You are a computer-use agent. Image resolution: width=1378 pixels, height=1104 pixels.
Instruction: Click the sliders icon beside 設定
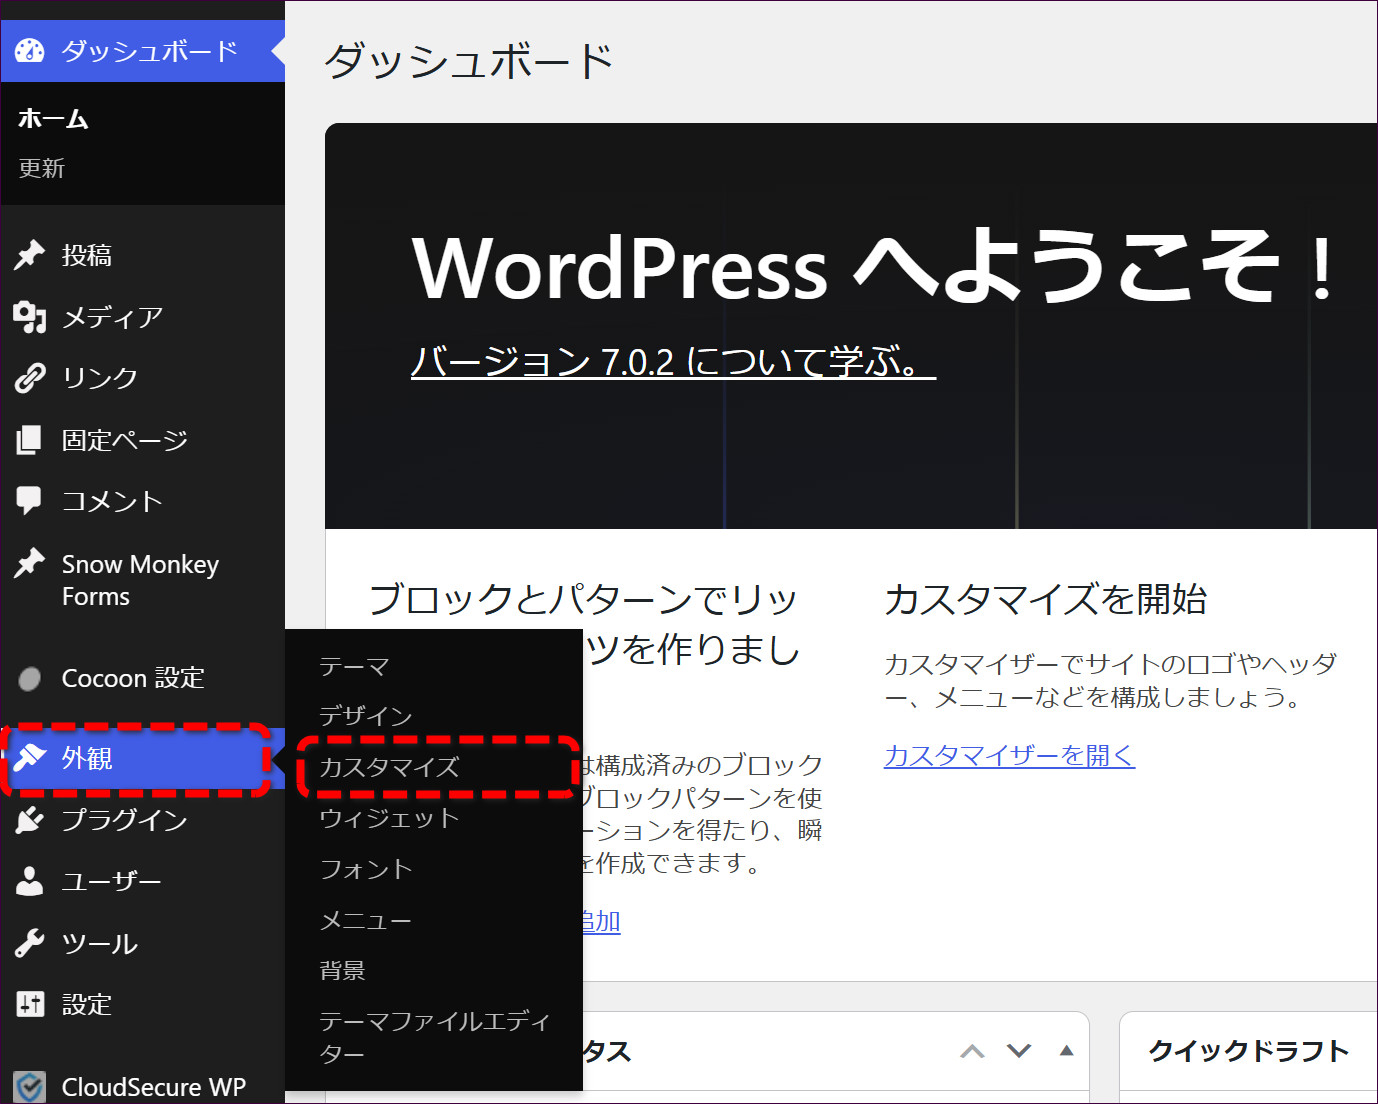pos(30,1004)
